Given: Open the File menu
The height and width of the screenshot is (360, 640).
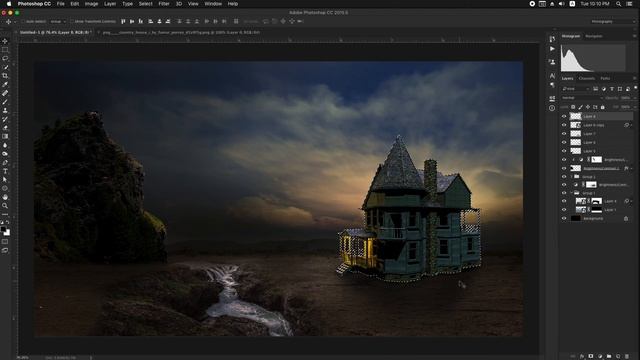Looking at the screenshot, I should click(60, 4).
